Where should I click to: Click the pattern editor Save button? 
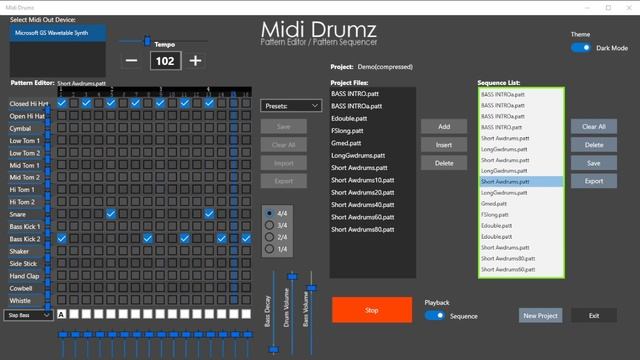coord(284,127)
